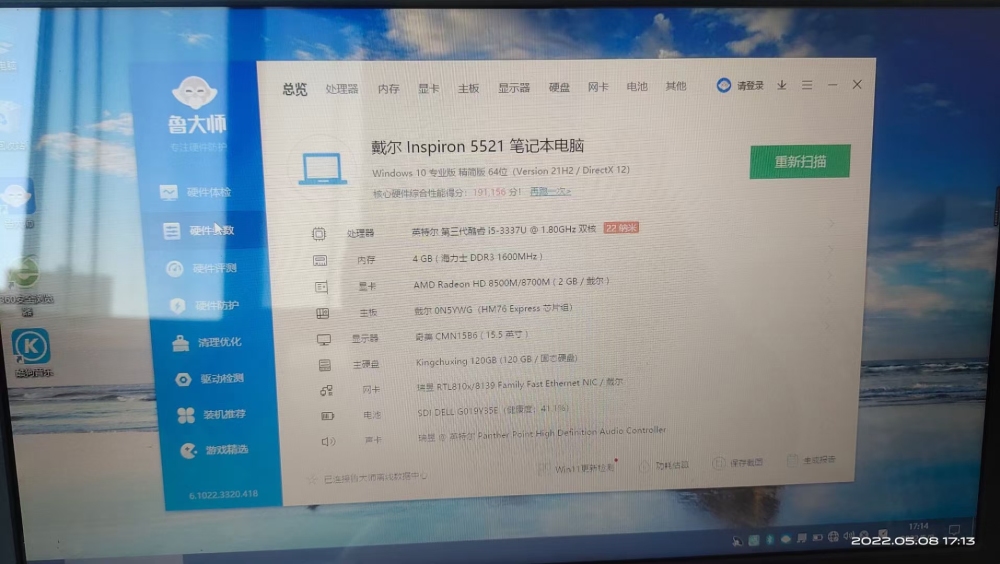Screen dimensions: 1000x564
Task: Click the 生成报告 button
Action: pyautogui.click(x=812, y=460)
